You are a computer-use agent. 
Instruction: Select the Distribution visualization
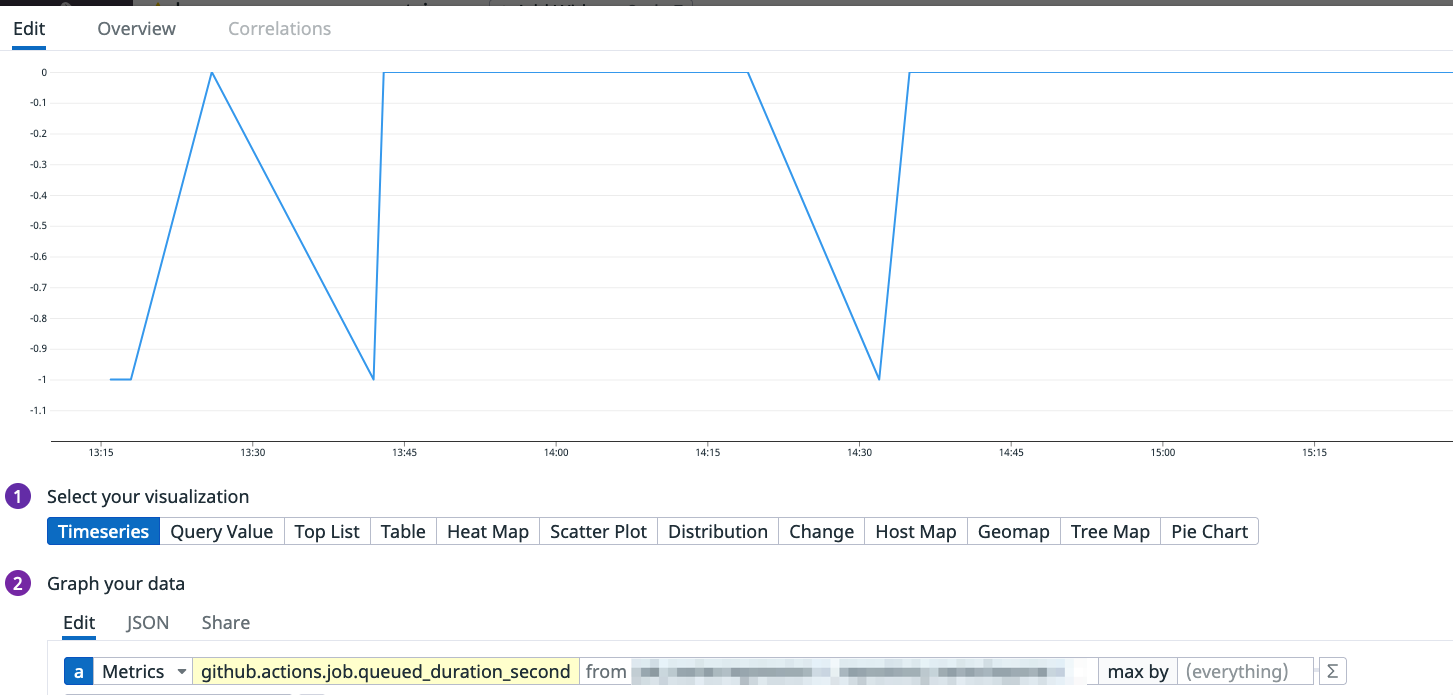tap(717, 531)
